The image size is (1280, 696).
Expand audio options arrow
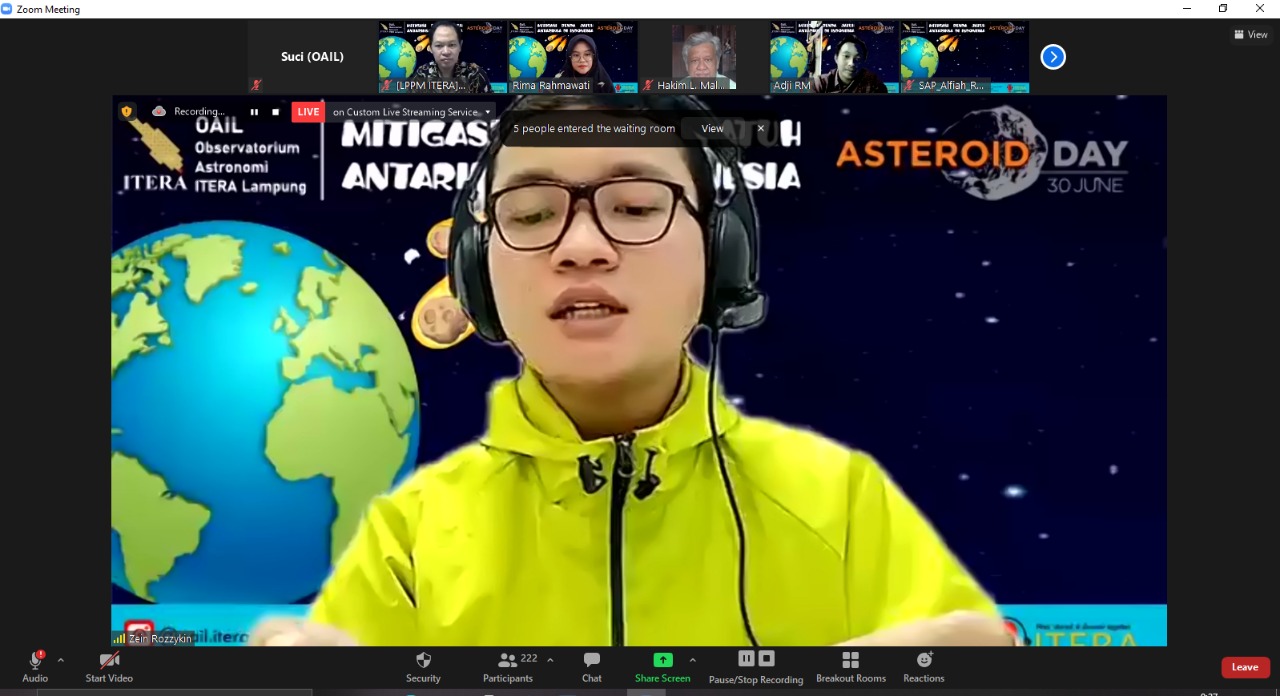point(61,660)
